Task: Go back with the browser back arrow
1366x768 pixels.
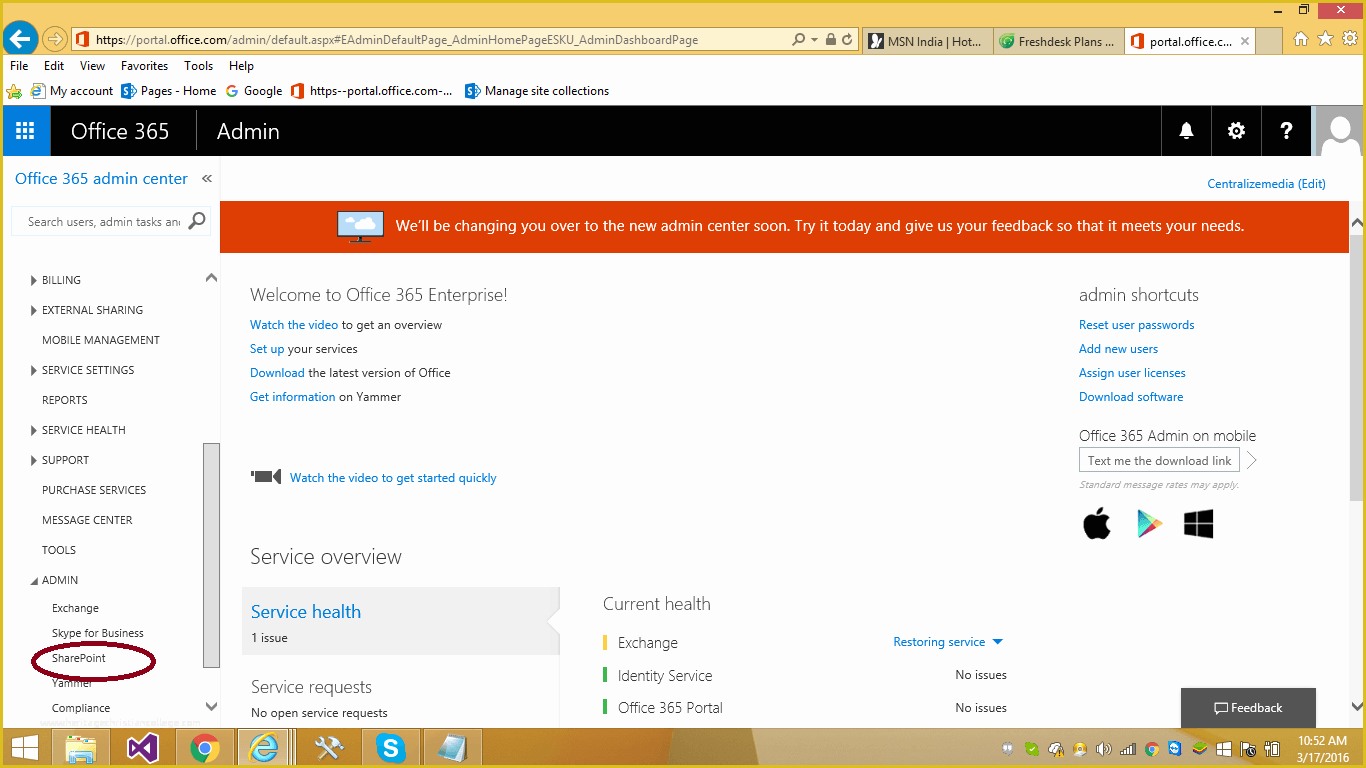Action: 20,39
